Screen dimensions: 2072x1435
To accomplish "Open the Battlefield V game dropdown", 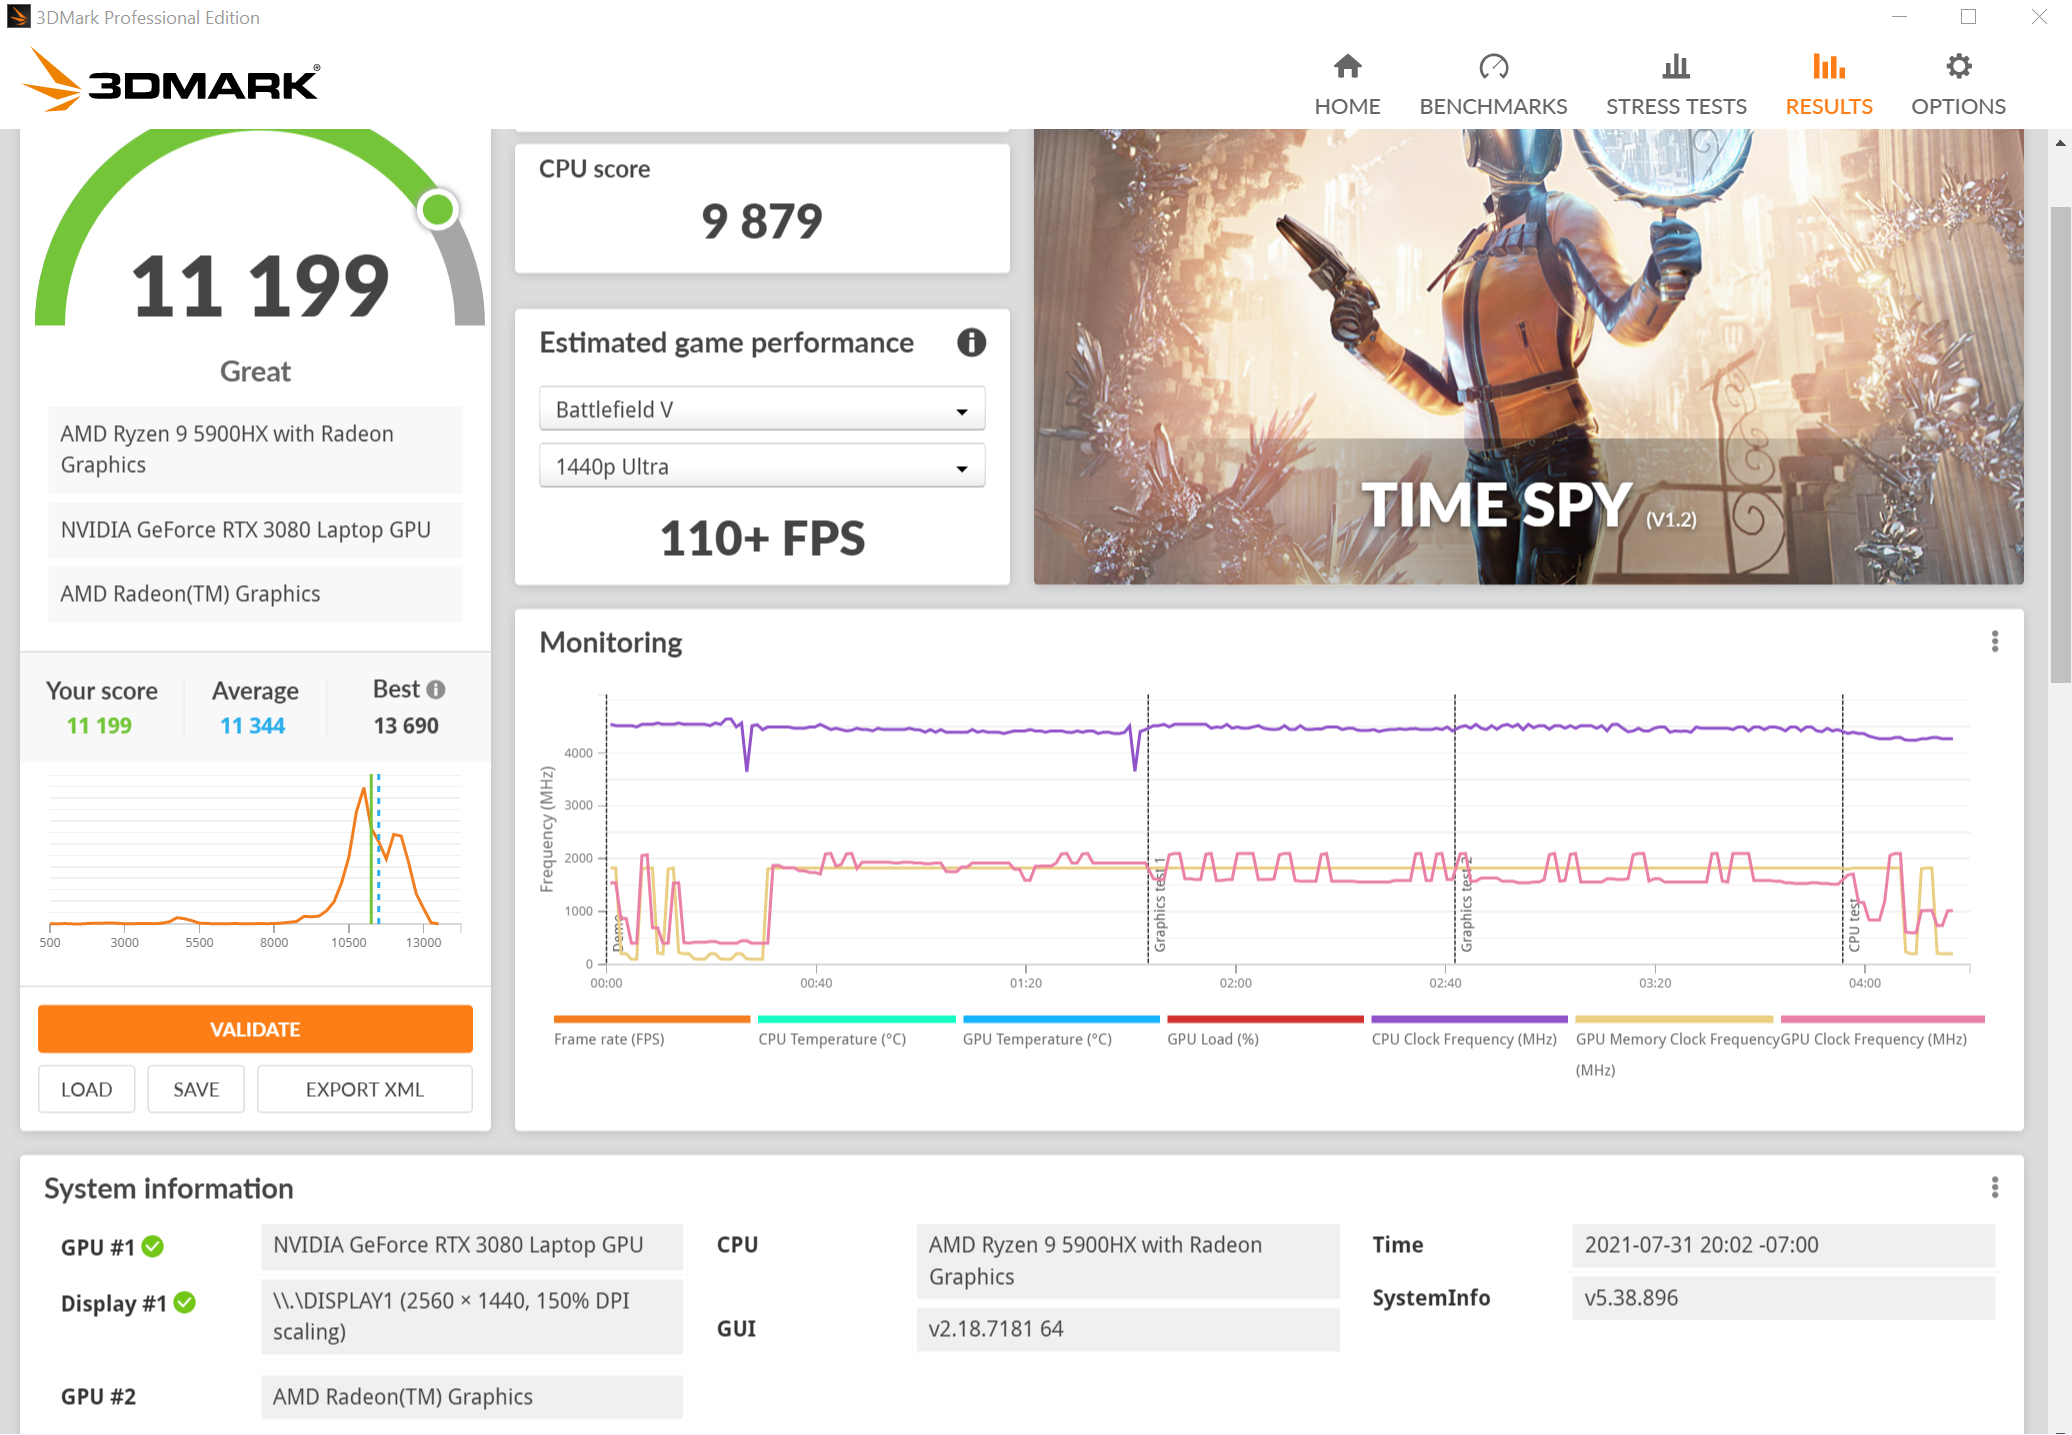I will [762, 409].
